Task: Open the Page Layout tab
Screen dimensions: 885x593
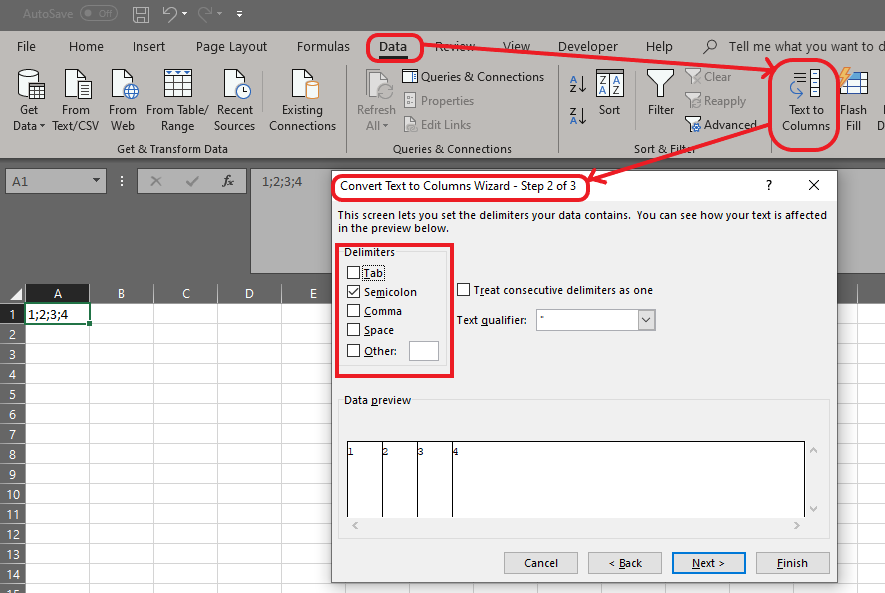Action: point(231,47)
